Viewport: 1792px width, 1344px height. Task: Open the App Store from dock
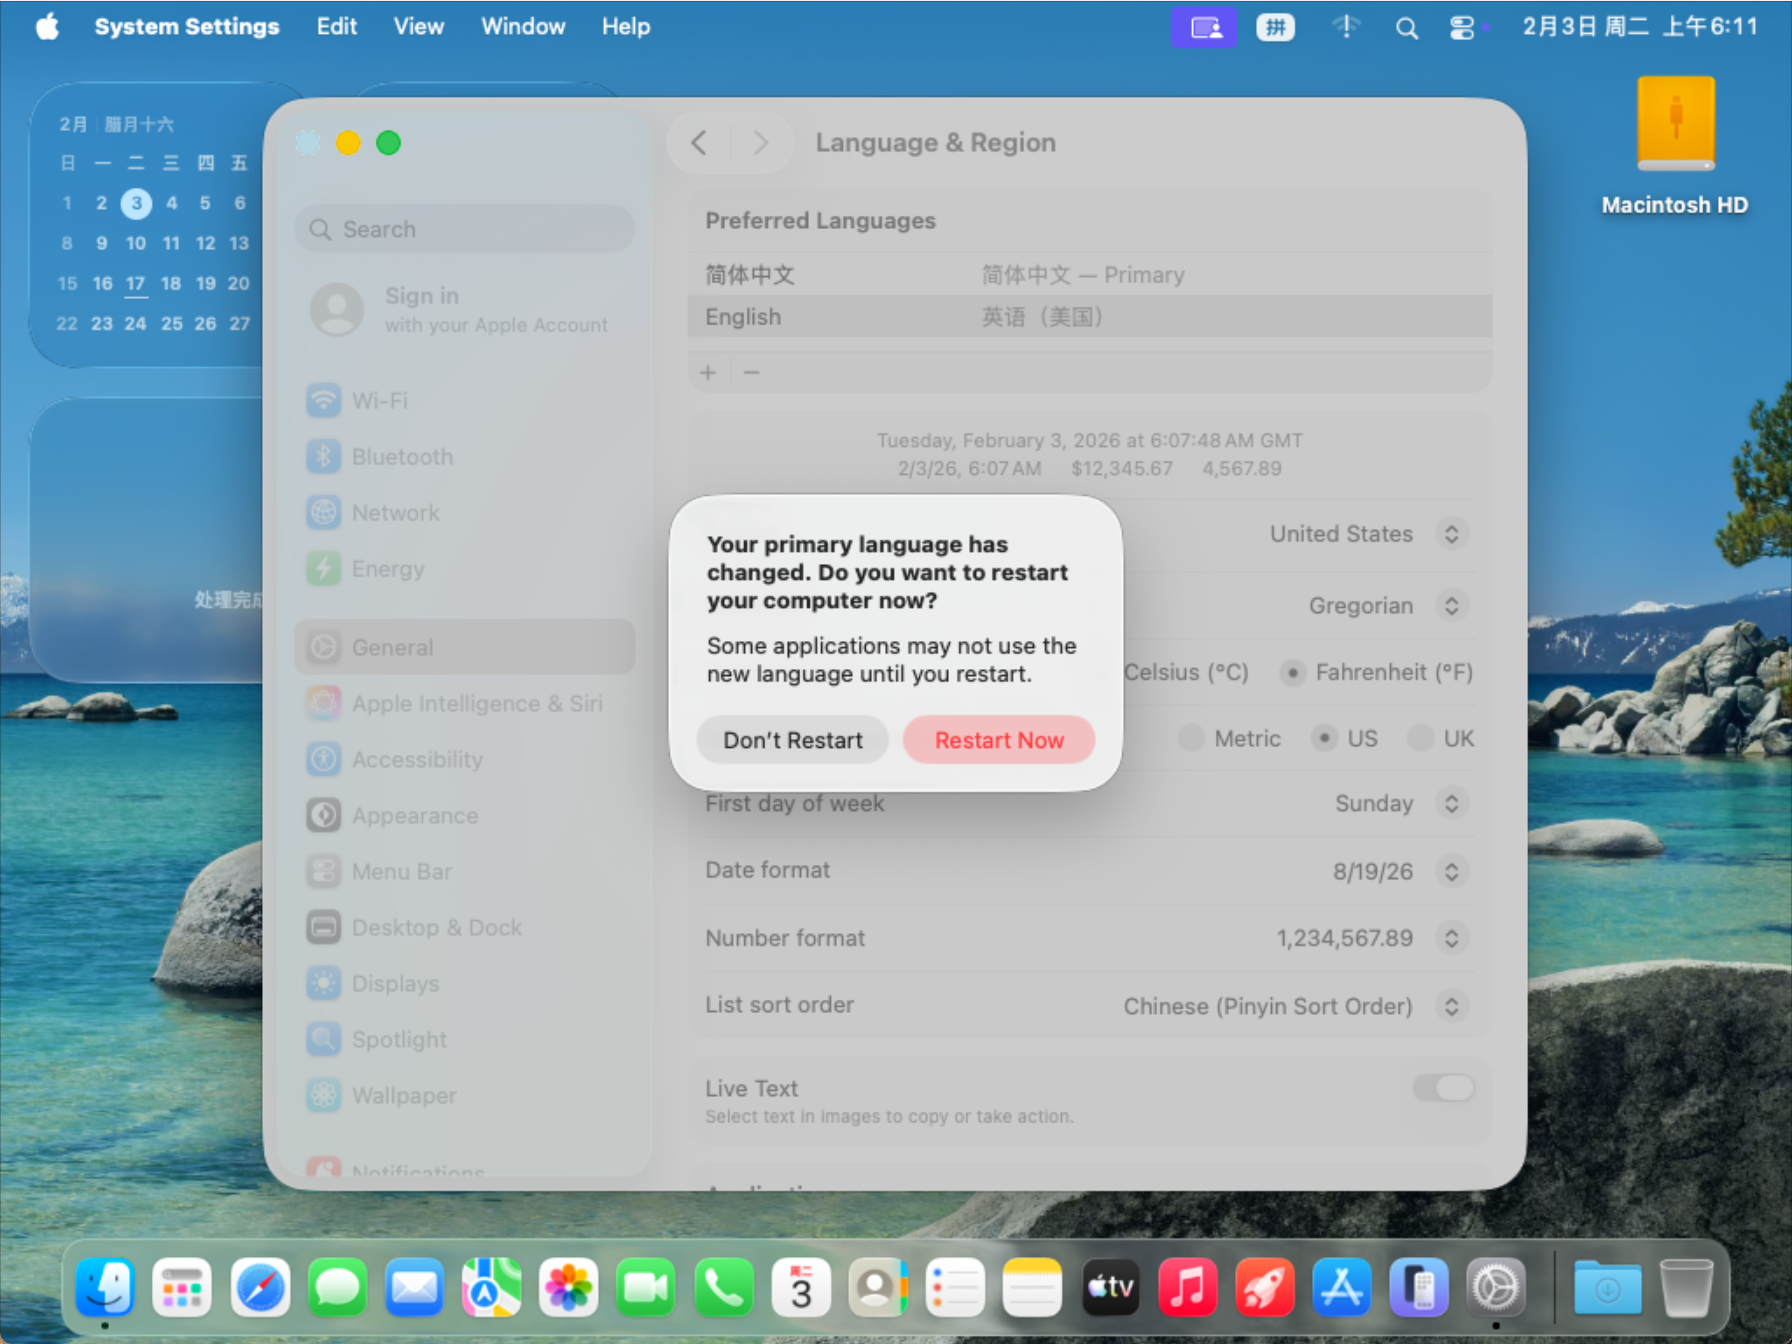coord(1341,1288)
